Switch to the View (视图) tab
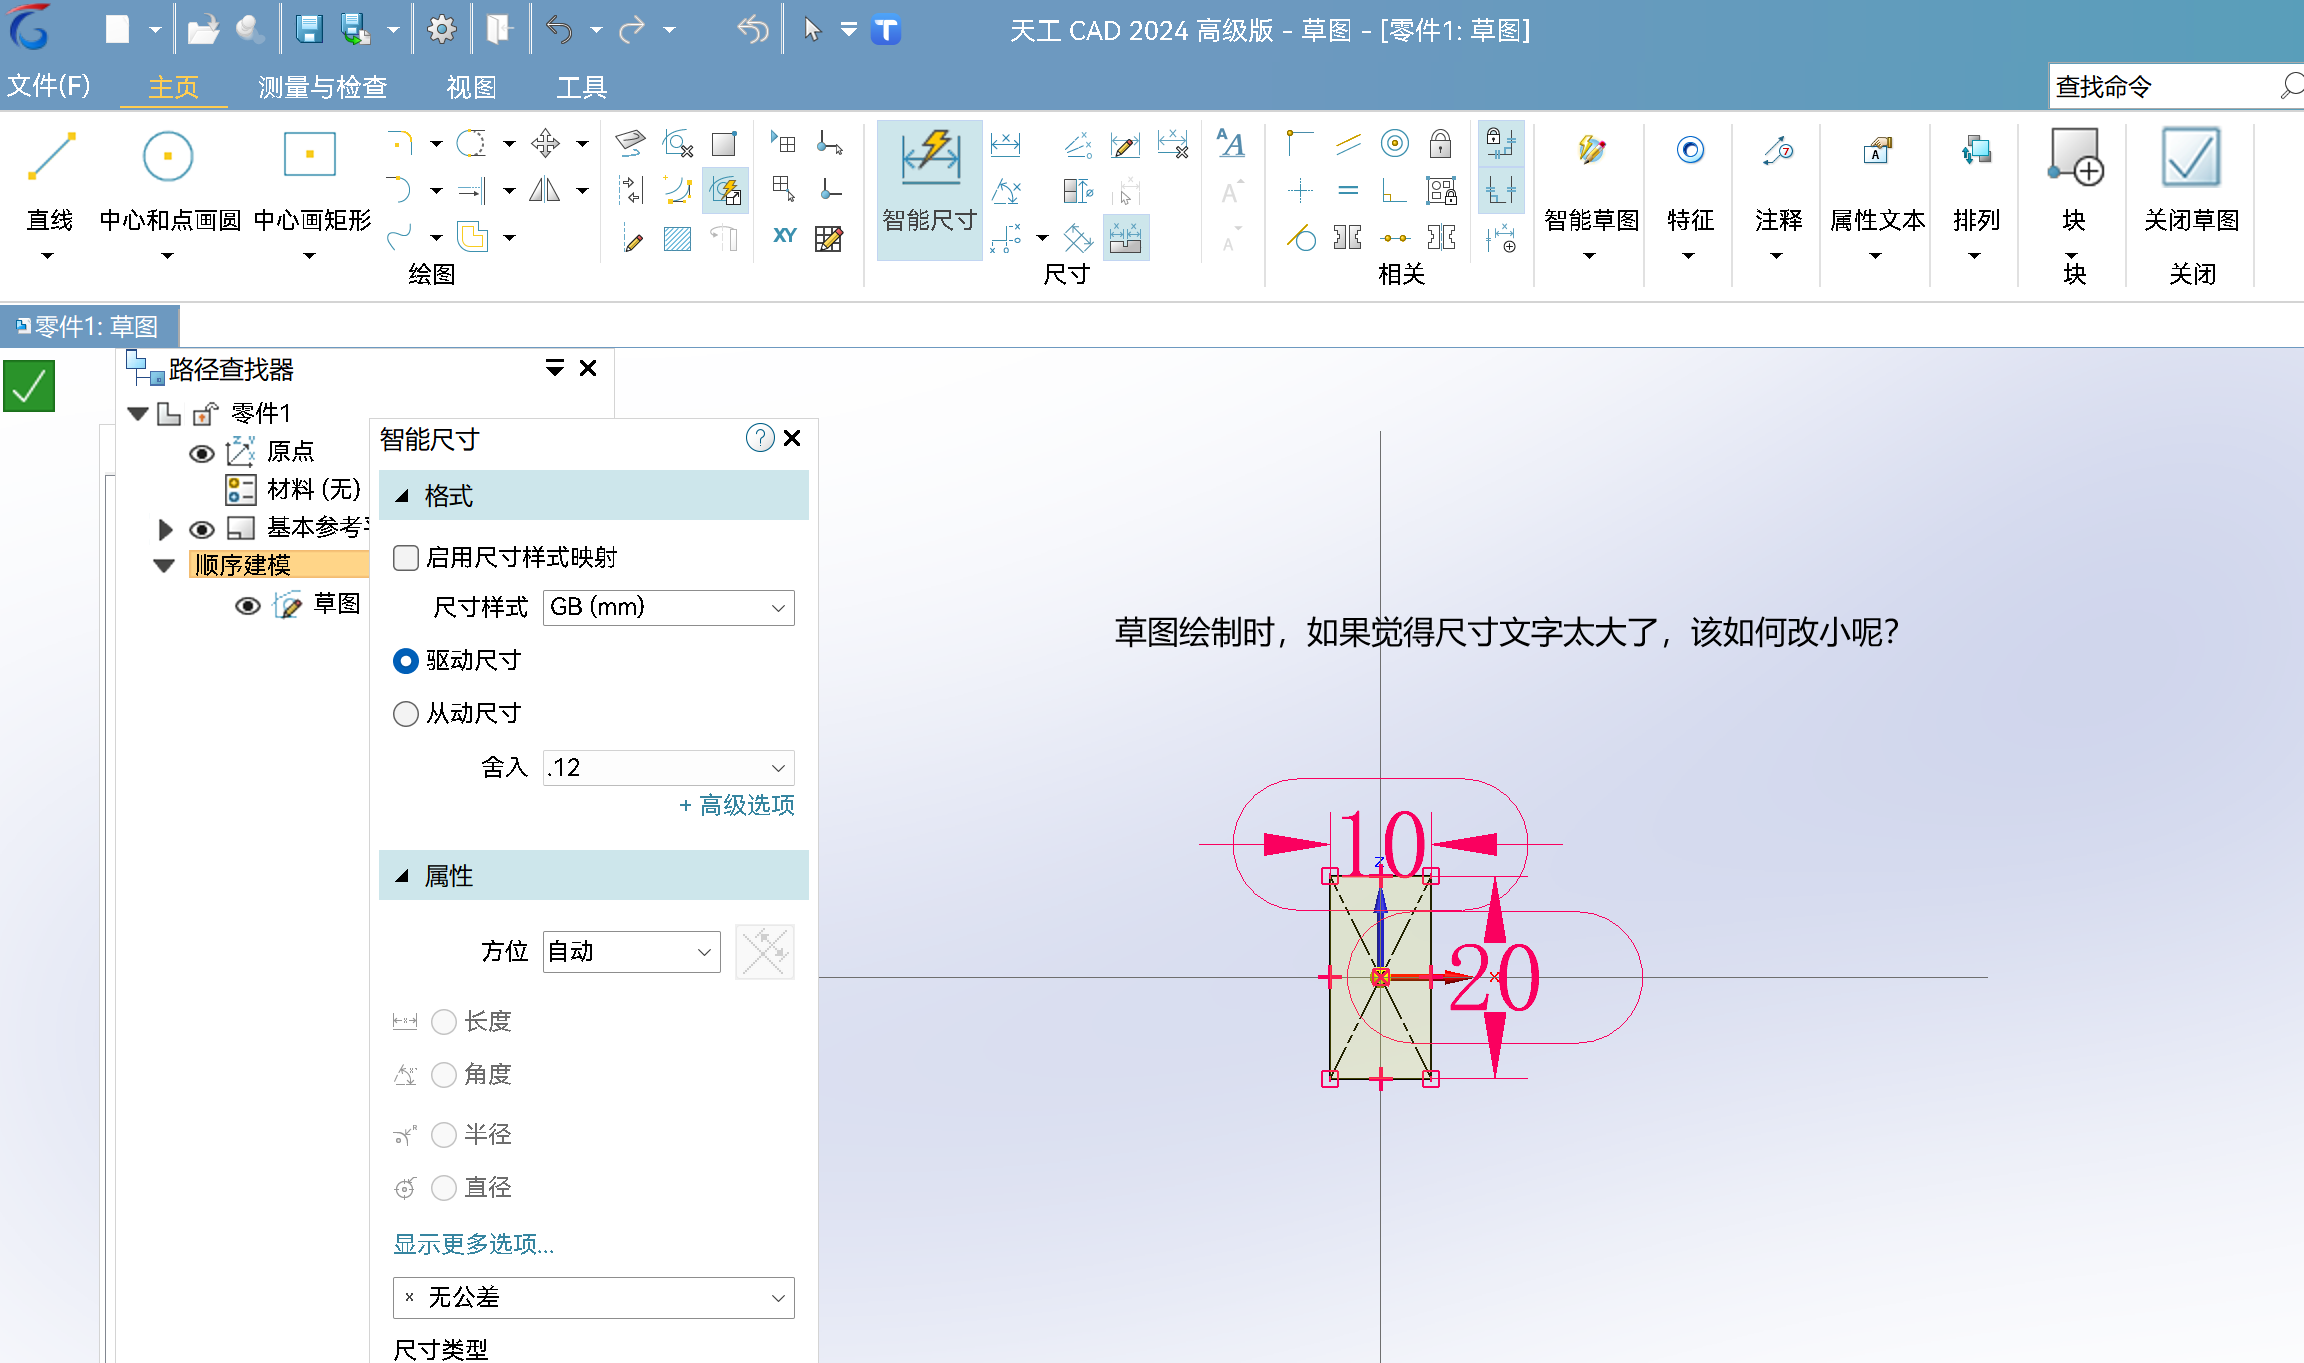This screenshot has height=1363, width=2304. [471, 87]
